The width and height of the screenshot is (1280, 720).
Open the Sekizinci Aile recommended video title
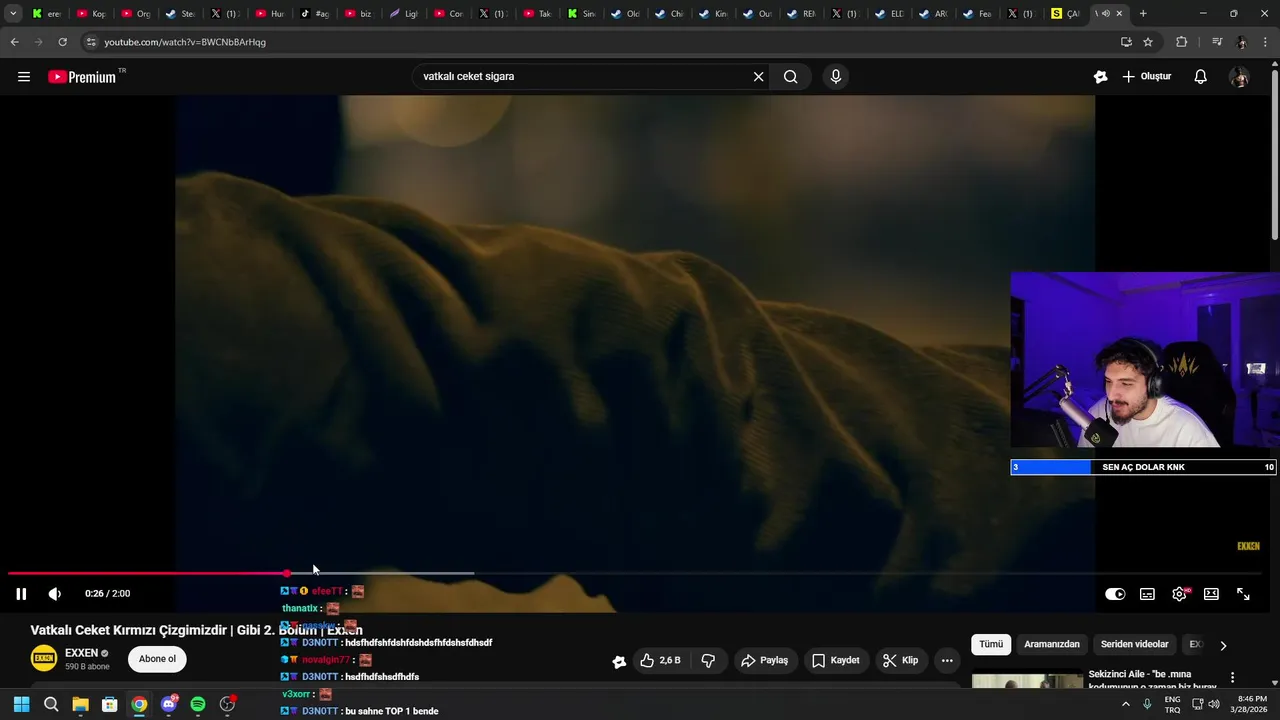[x=1152, y=680]
